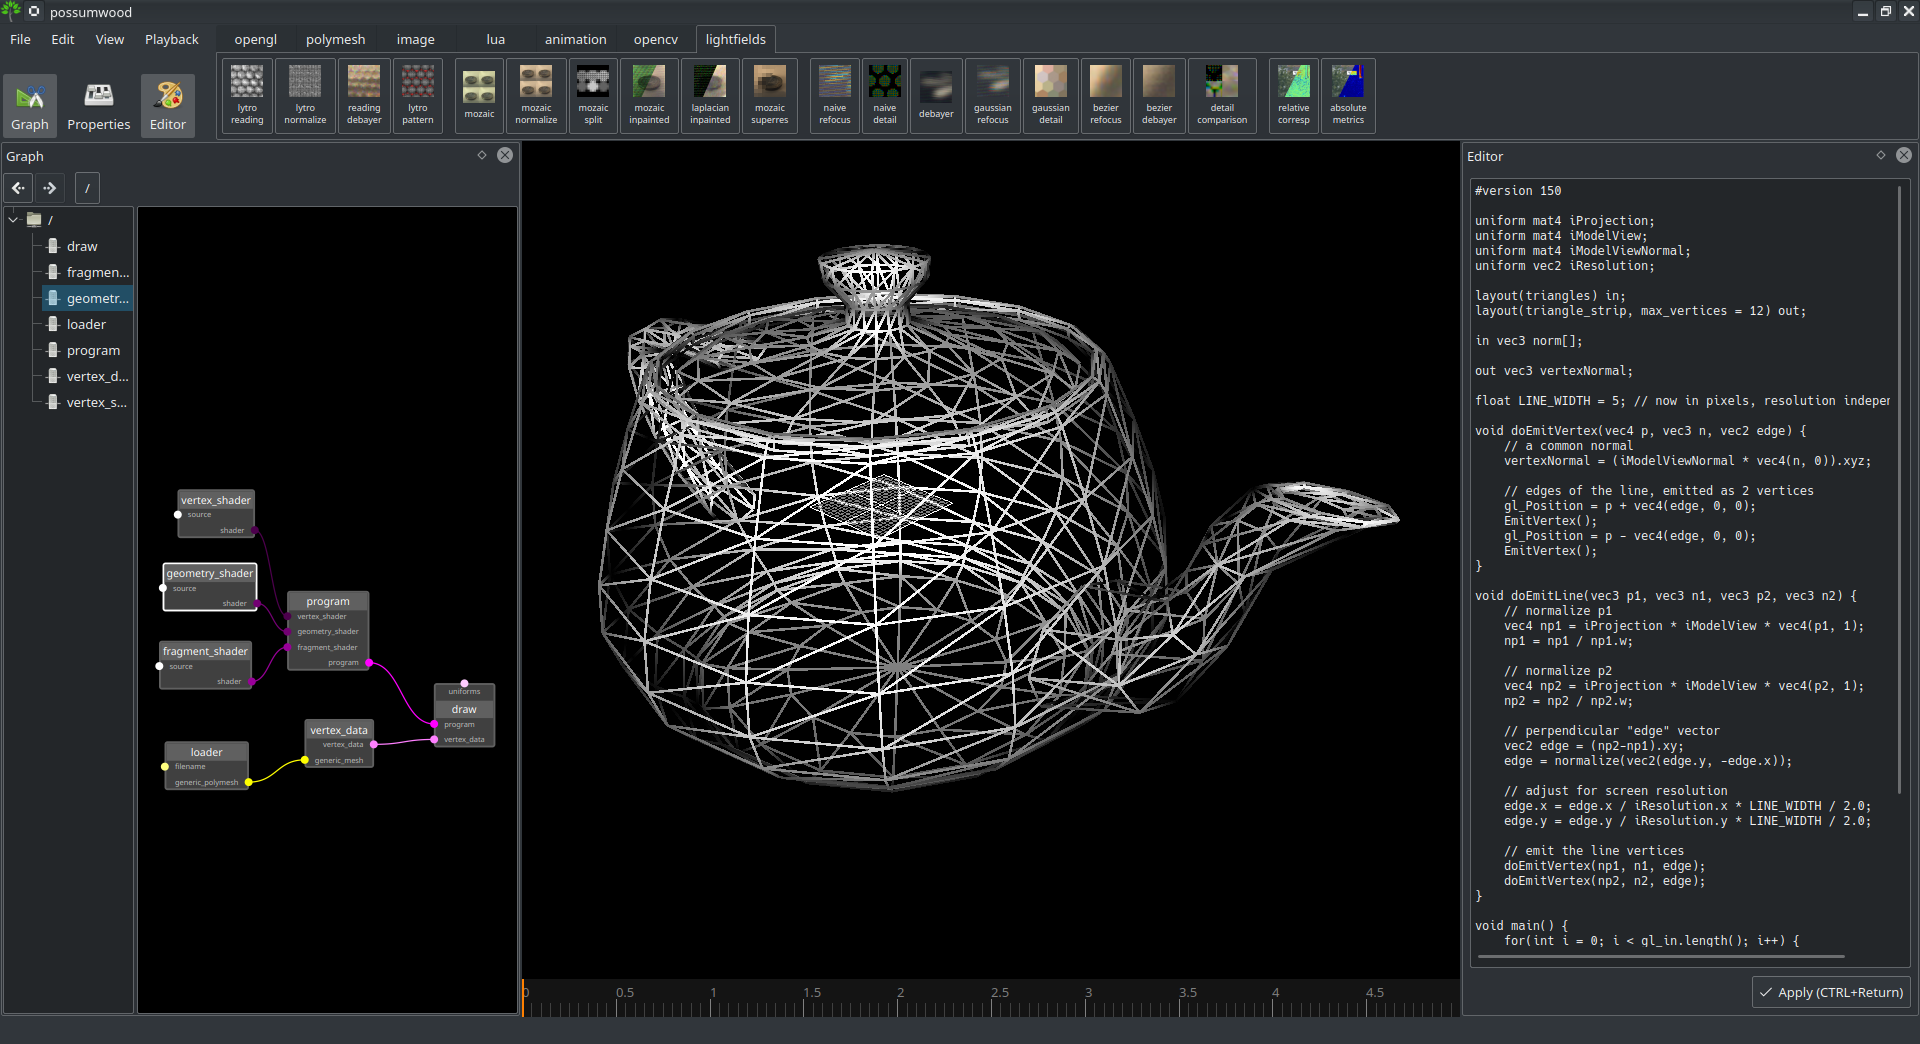Select the lightfields tab
Screen dimensions: 1920x1044
point(736,39)
